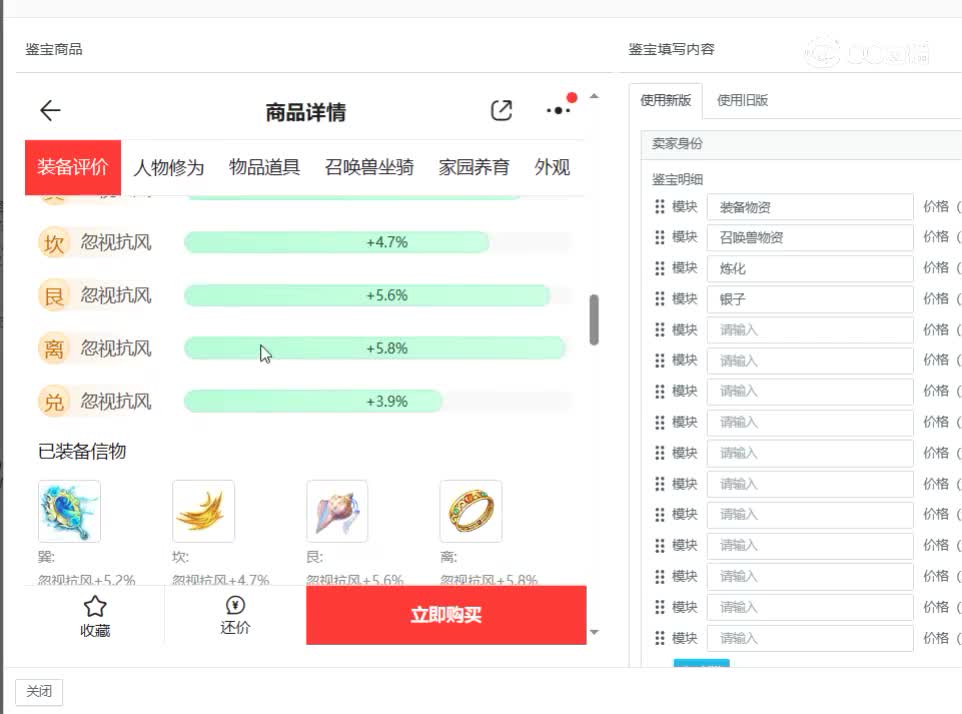Click the 立即购买 purchase button
The height and width of the screenshot is (714, 962).
[446, 615]
